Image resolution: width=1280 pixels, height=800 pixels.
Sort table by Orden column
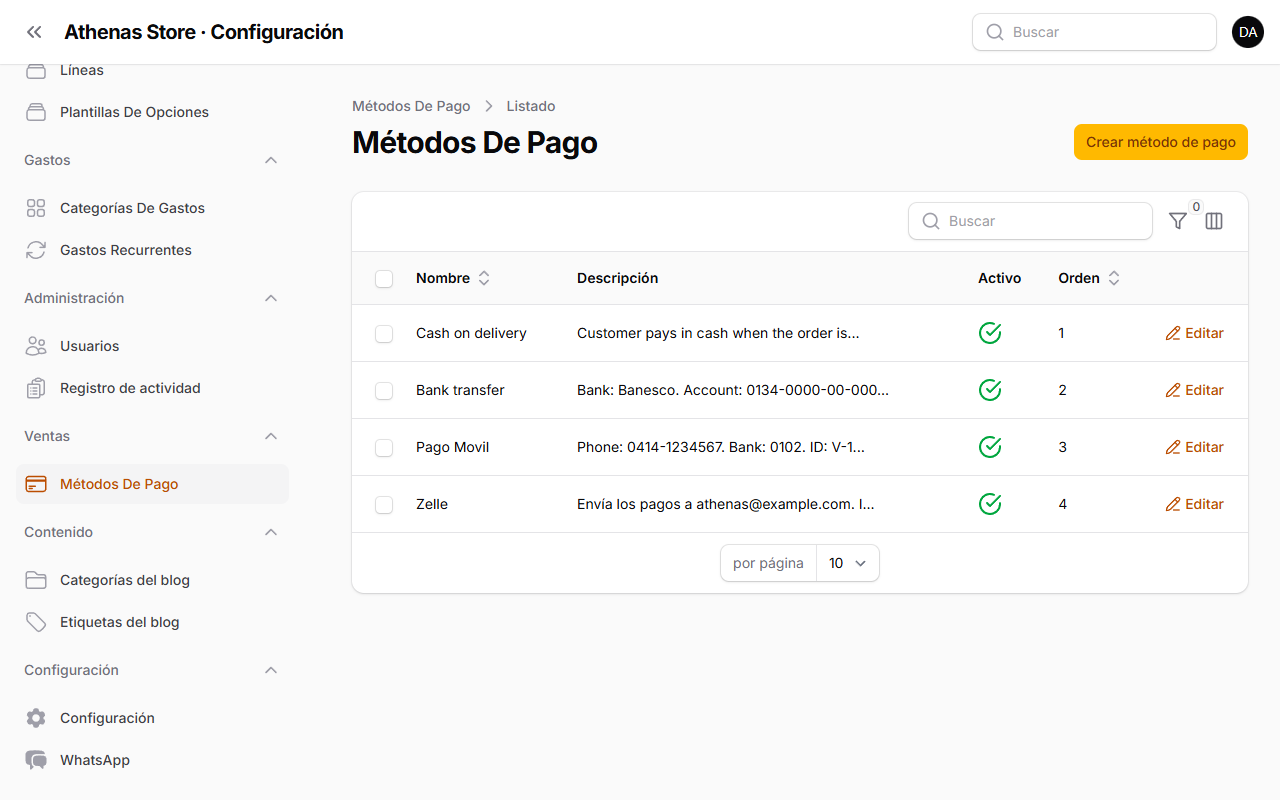tap(1089, 278)
